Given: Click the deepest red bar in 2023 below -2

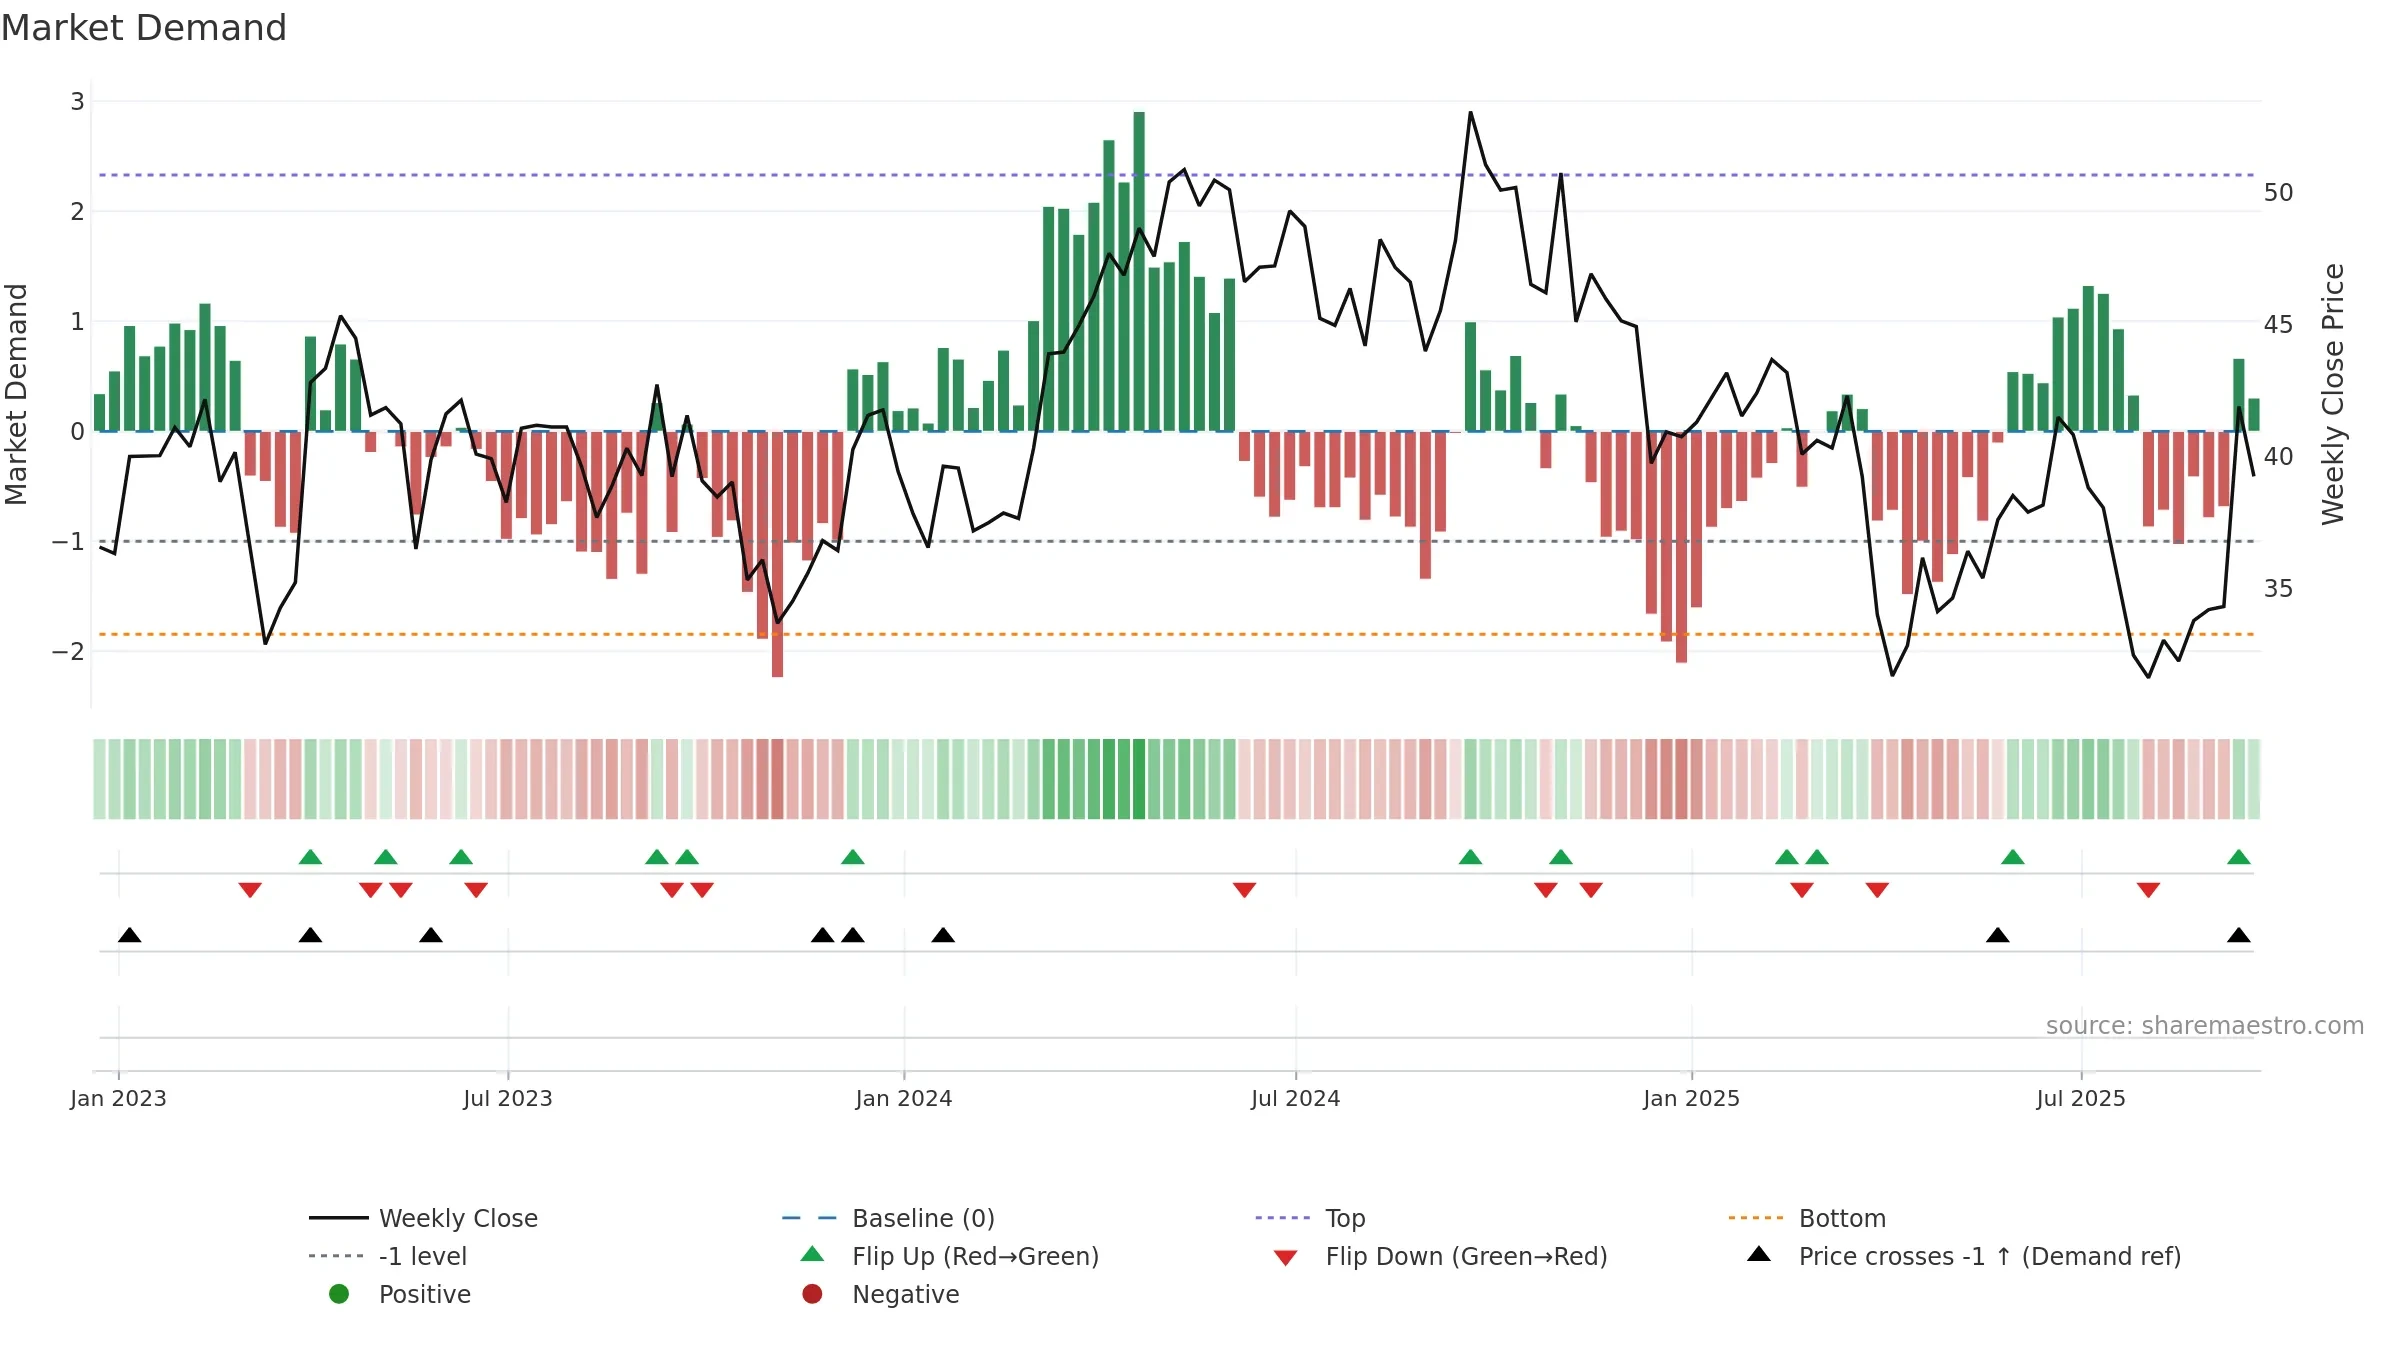Looking at the screenshot, I should 777,554.
